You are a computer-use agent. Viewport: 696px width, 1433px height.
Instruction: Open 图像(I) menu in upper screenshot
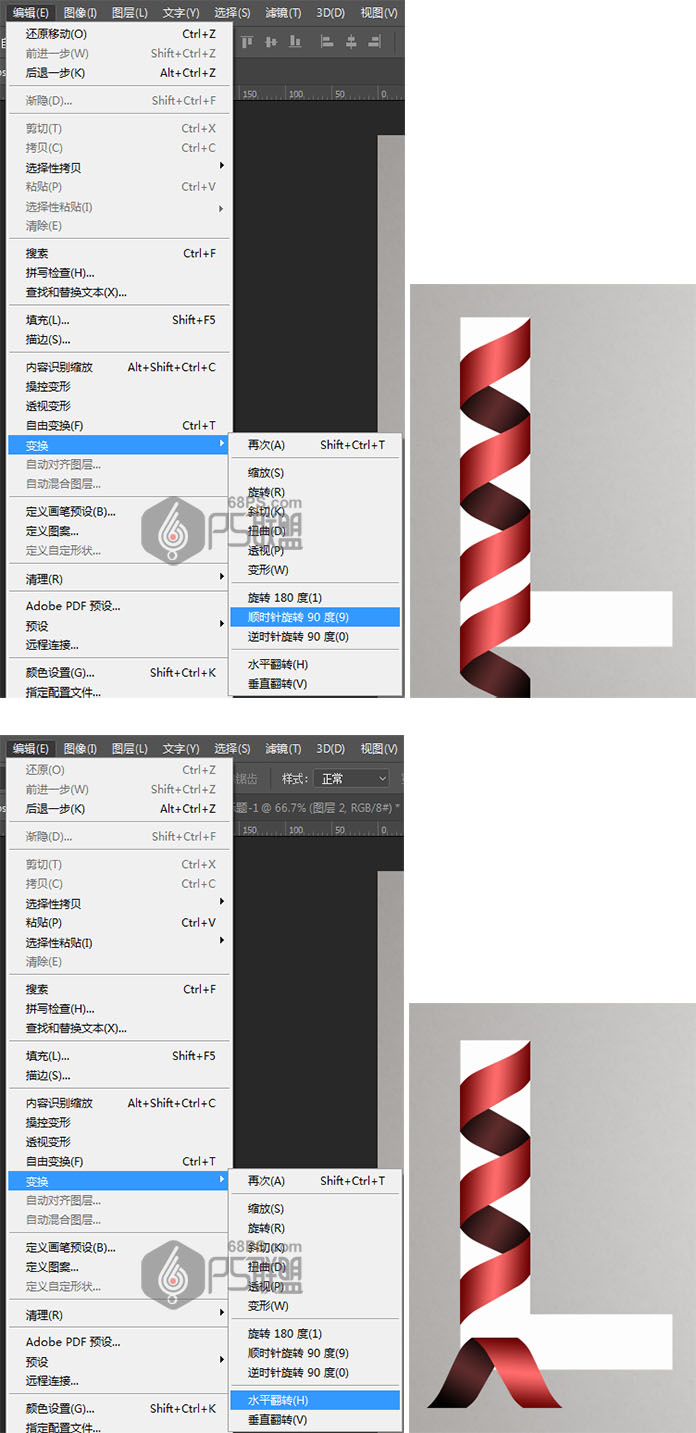(80, 12)
